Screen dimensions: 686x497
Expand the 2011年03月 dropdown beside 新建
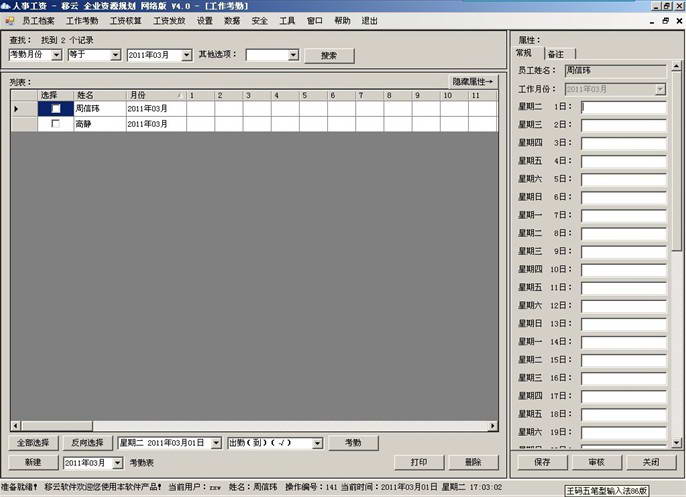(x=118, y=463)
